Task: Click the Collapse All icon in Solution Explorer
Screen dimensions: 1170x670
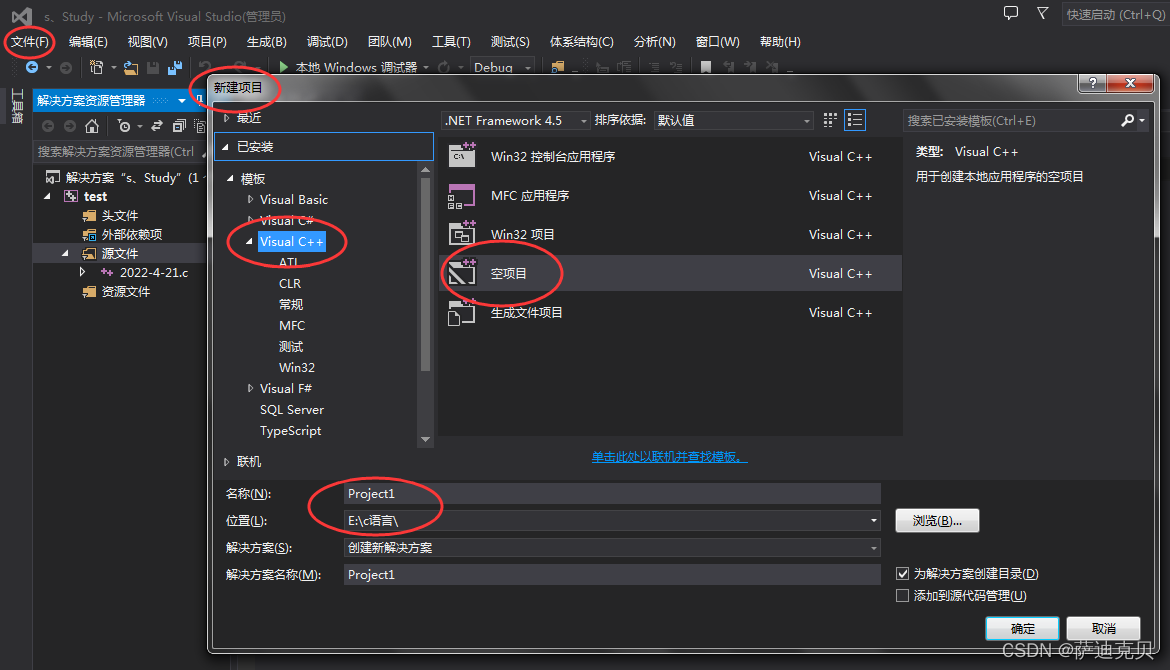Action: 179,126
